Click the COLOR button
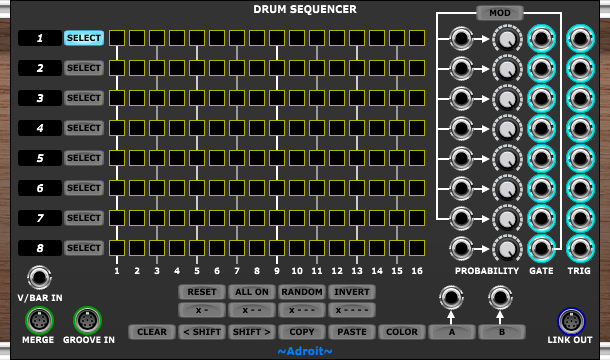 (402, 332)
